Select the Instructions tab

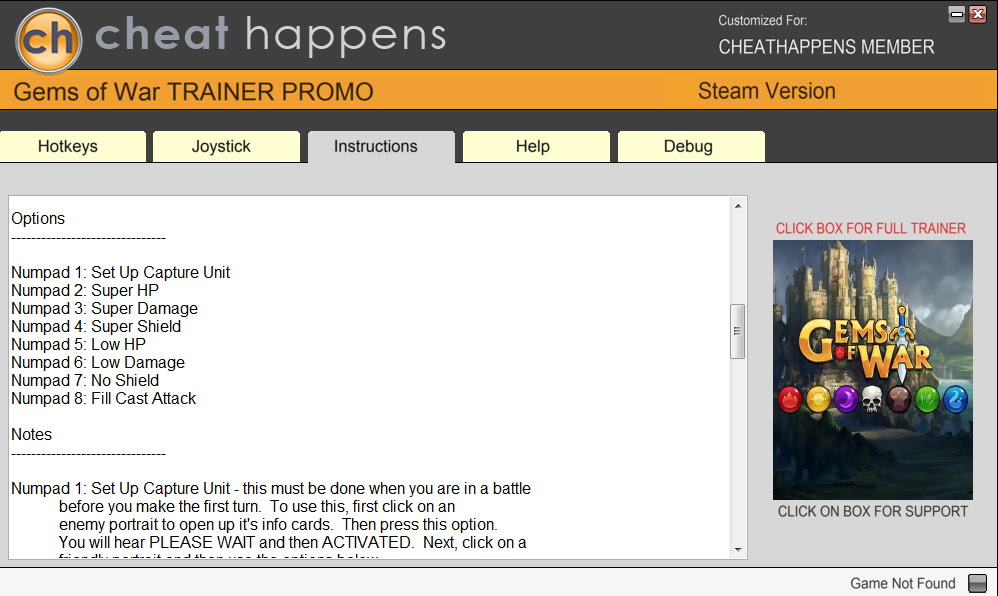tap(381, 146)
